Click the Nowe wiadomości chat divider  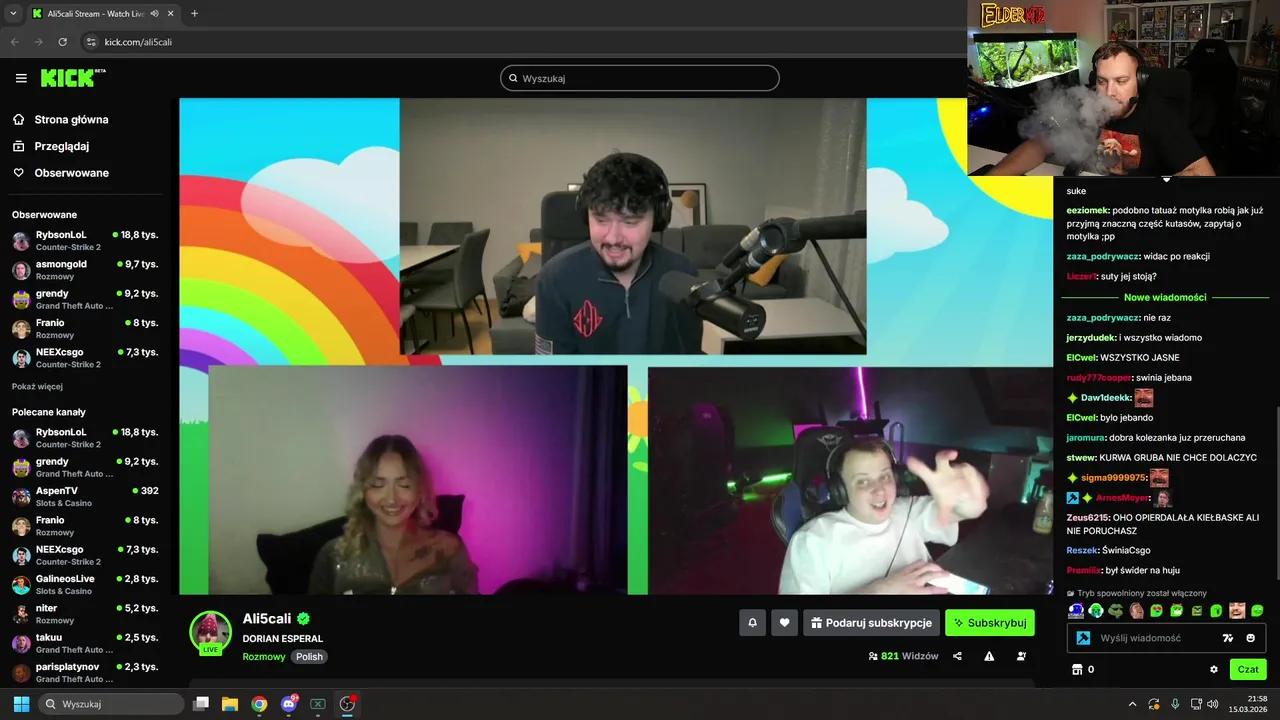1165,297
